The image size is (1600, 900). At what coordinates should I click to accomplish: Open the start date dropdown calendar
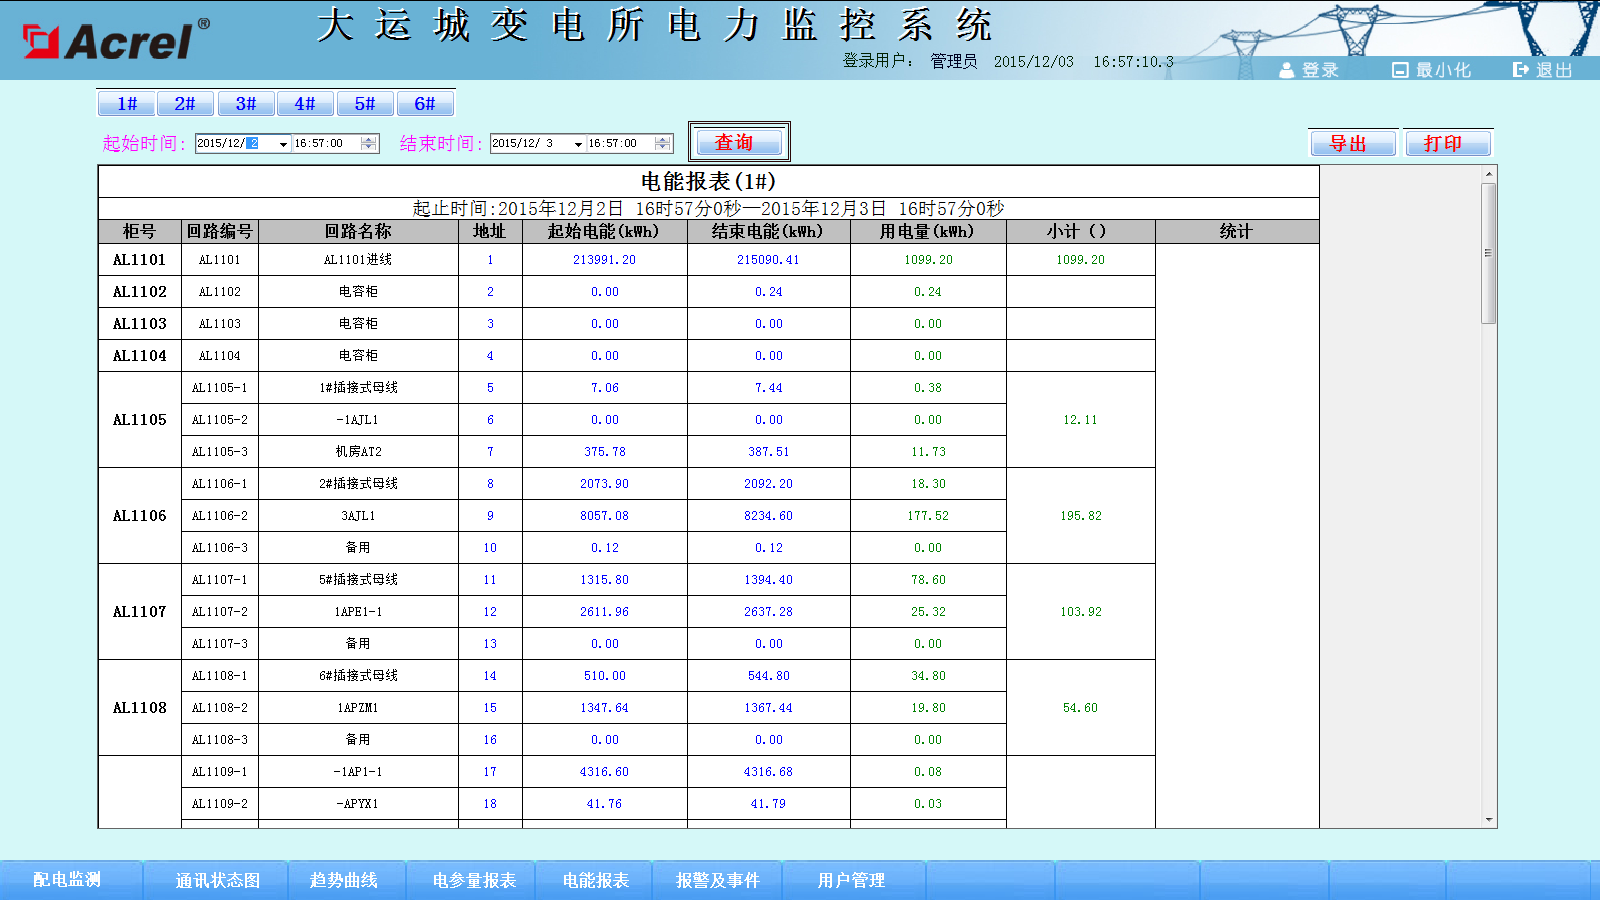click(283, 144)
